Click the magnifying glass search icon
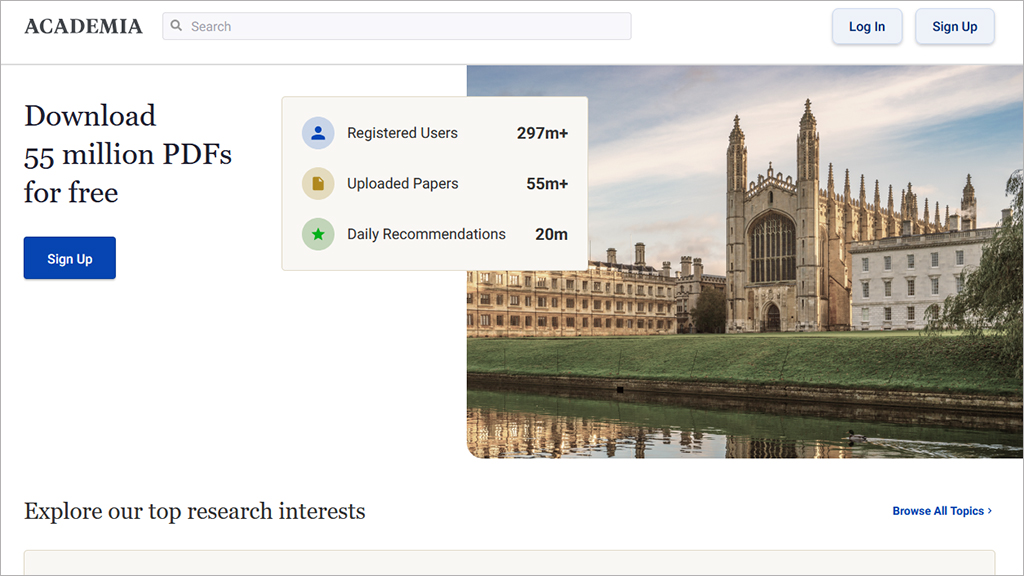The image size is (1024, 576). tap(177, 26)
